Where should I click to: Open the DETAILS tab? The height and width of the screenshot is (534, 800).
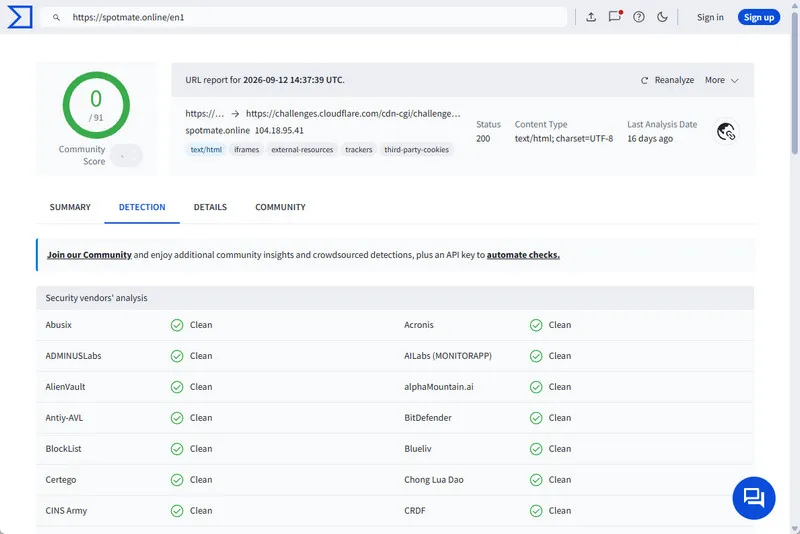[210, 207]
